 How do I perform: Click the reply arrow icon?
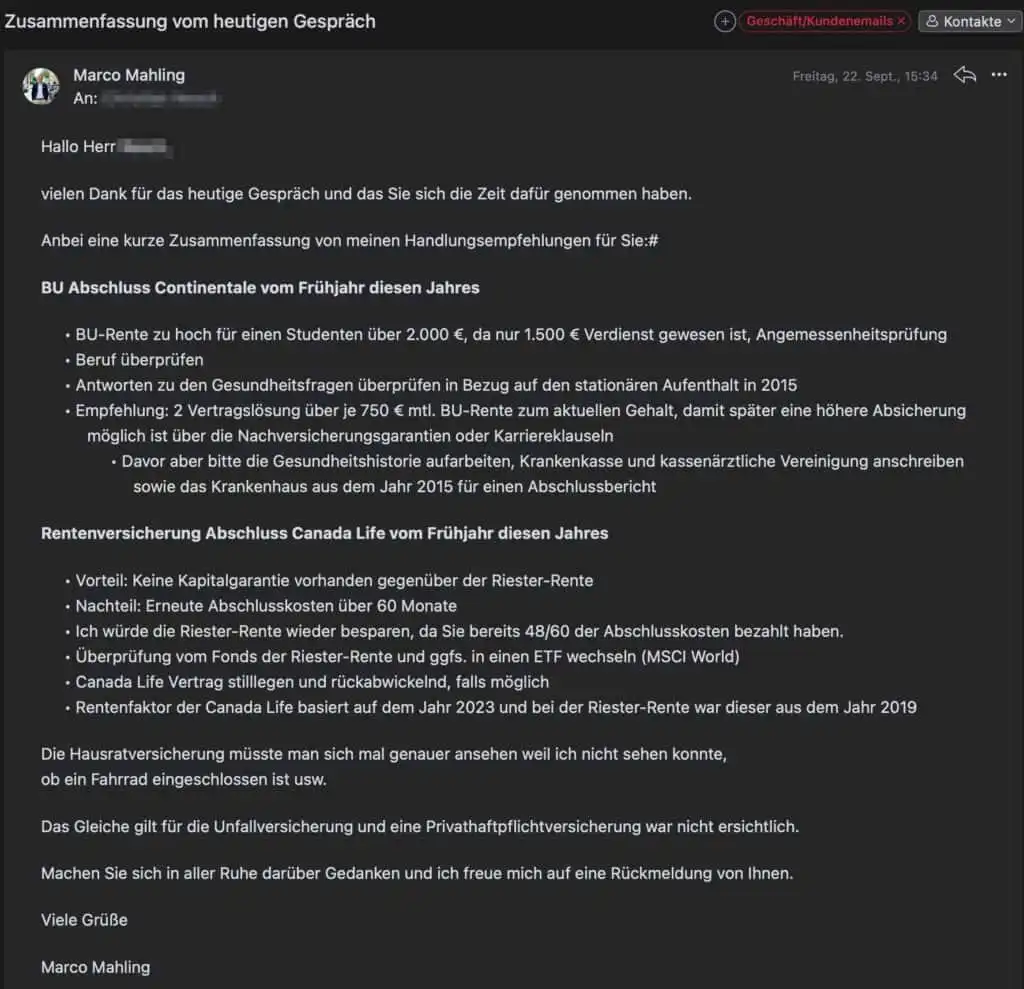point(964,75)
